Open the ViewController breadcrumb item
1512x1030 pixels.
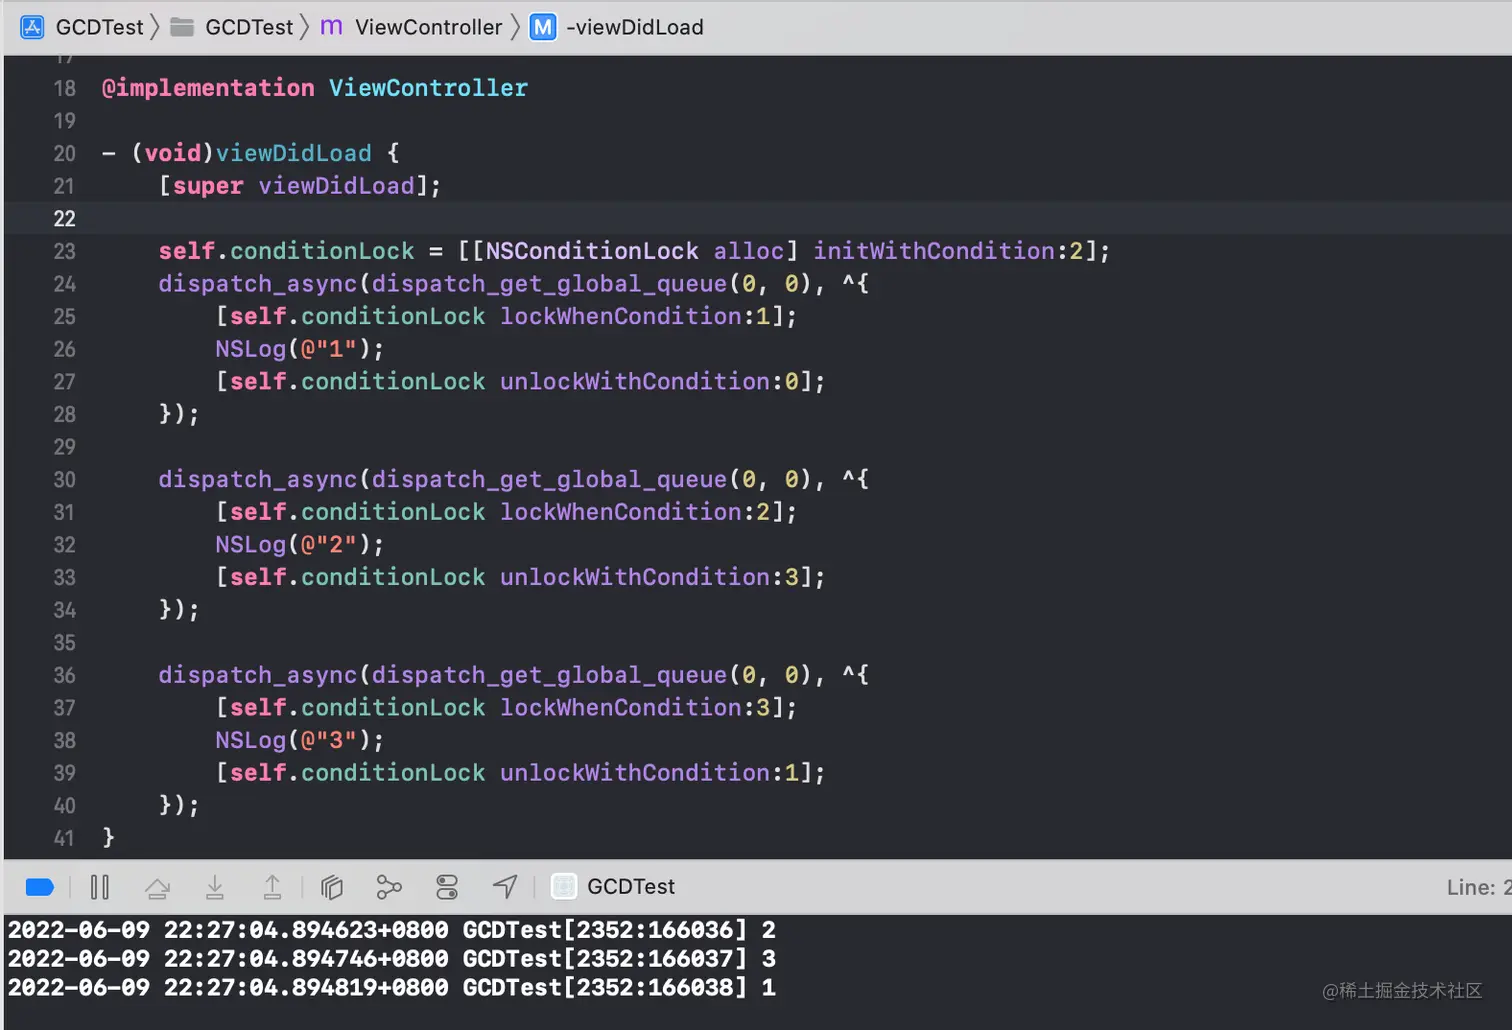[428, 27]
